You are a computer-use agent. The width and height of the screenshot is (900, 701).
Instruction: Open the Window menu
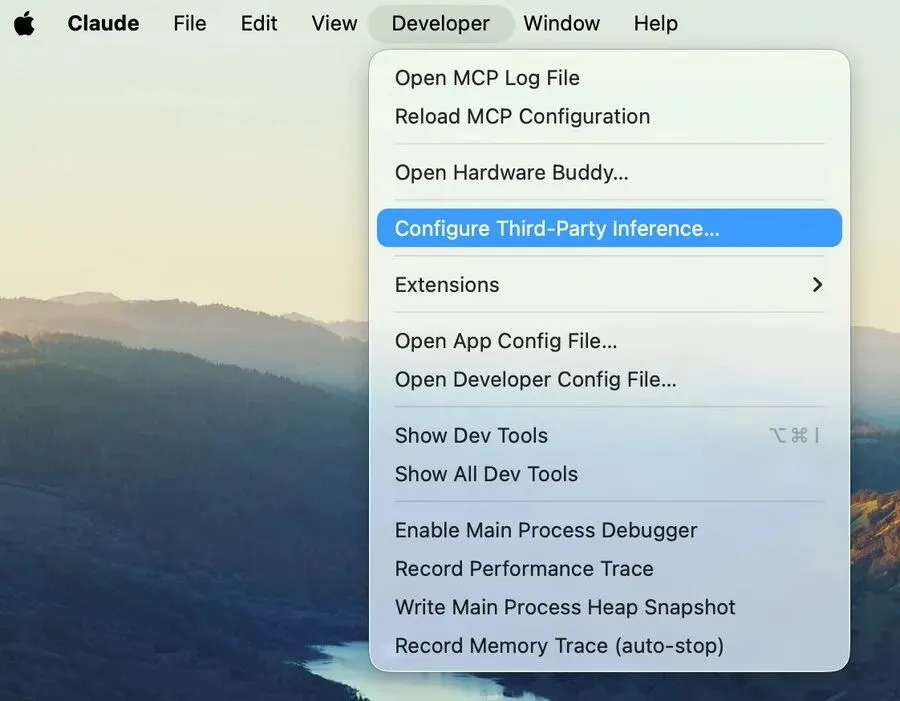[561, 24]
